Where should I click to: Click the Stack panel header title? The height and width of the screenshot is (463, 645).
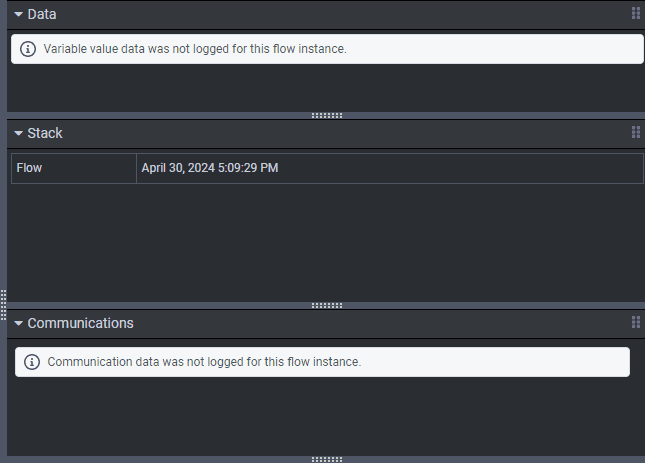pyautogui.click(x=45, y=133)
